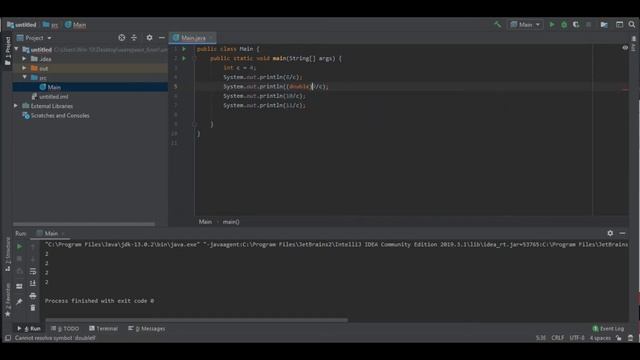Toggle scroll to end in Run console

(x=33, y=283)
